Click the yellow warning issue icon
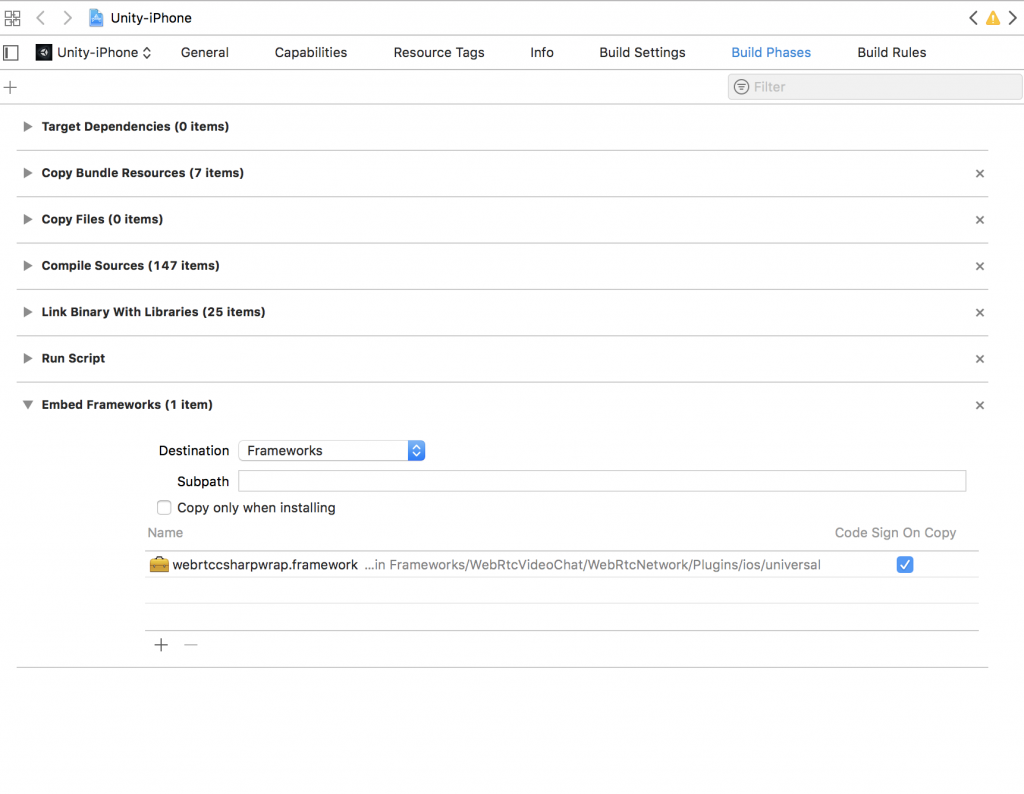Screen dimensions: 1024x794 click(x=992, y=18)
